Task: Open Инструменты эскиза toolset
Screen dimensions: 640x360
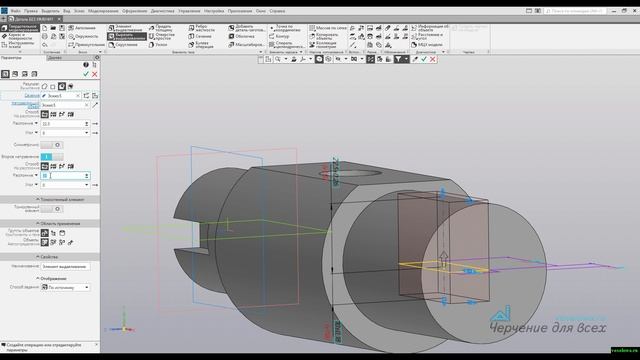Action: (18, 44)
